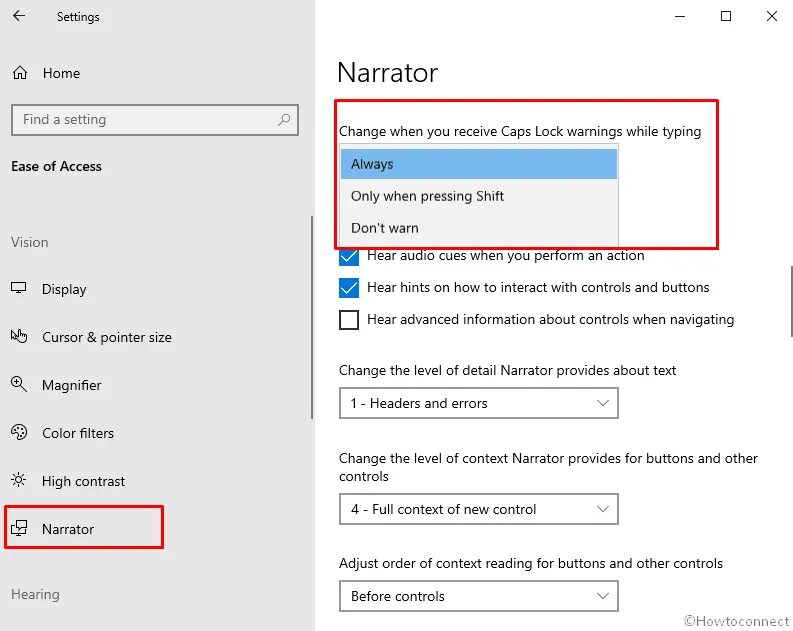Click the Color filters palette icon

coord(19,432)
